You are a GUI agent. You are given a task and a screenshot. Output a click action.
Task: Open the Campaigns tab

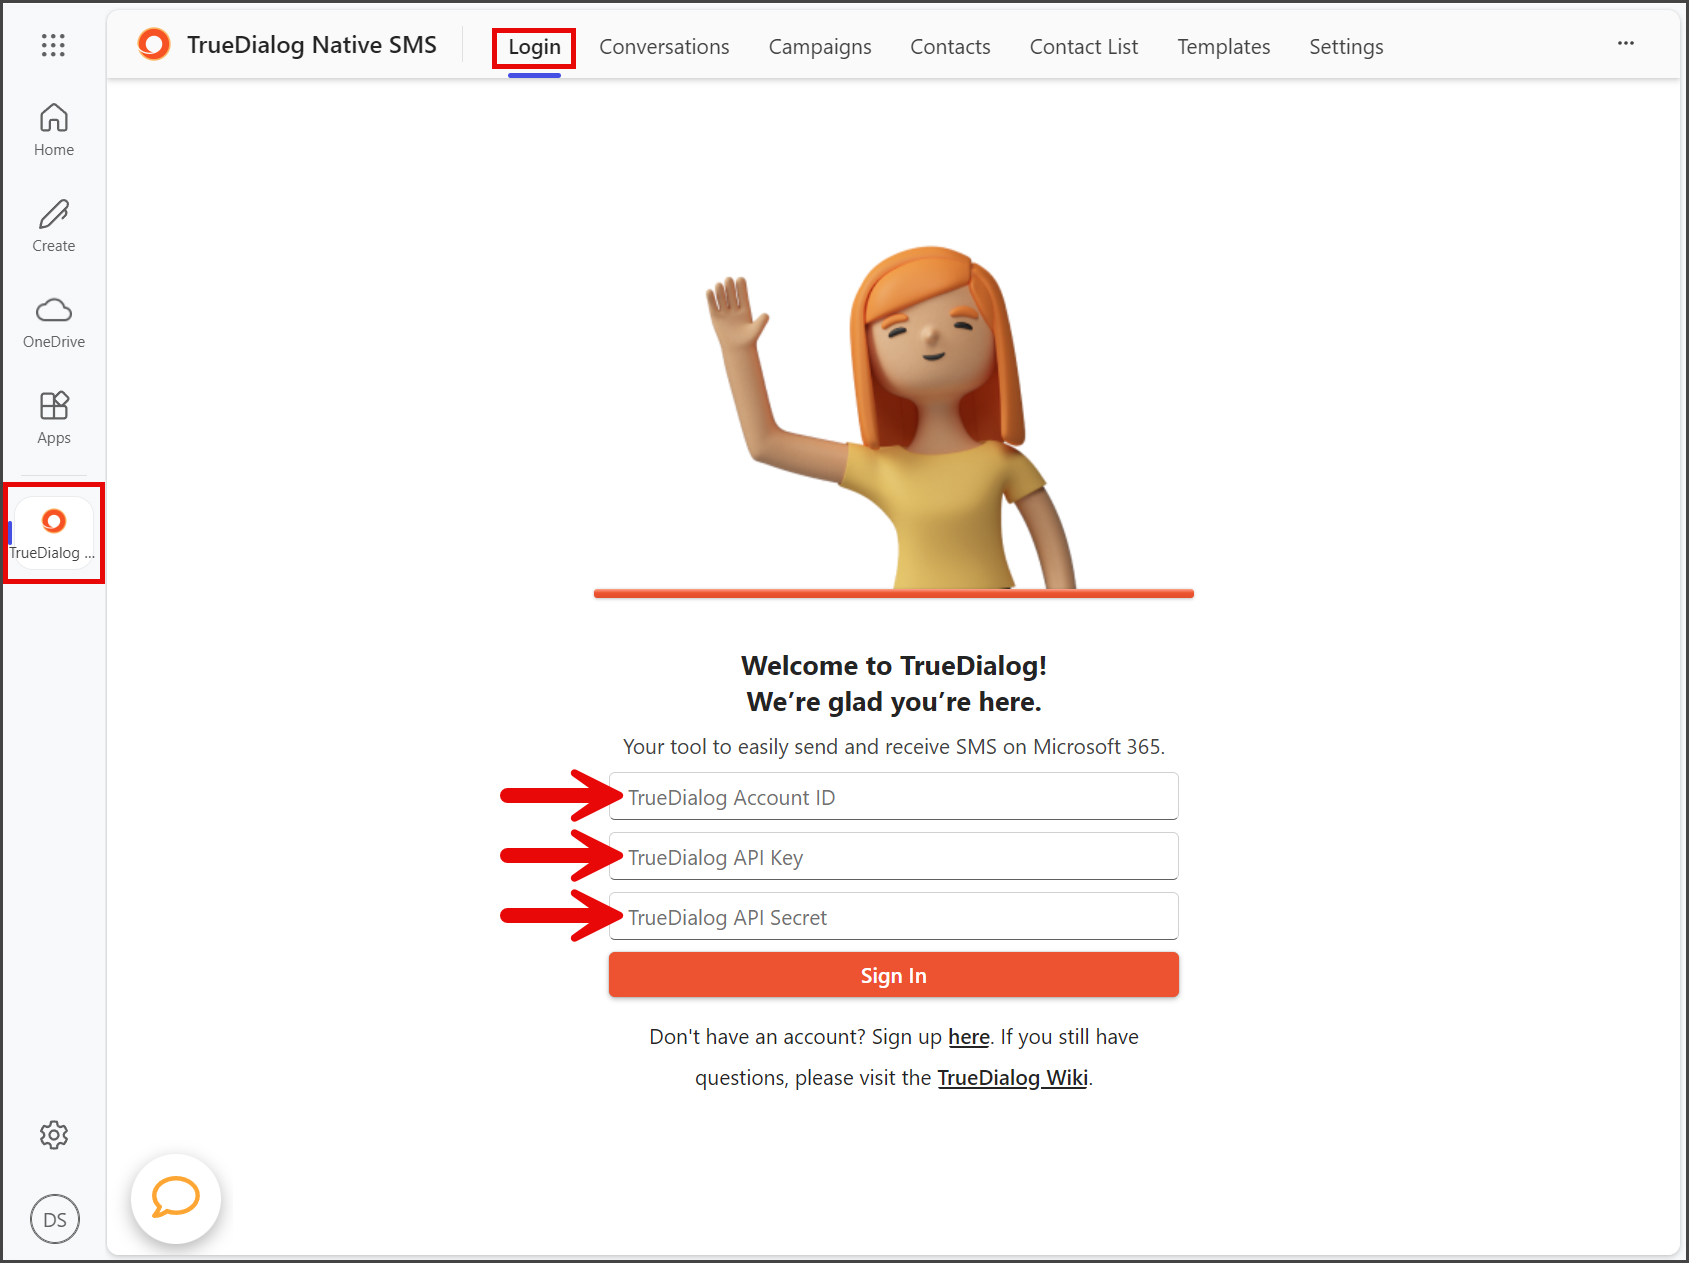pyautogui.click(x=820, y=47)
